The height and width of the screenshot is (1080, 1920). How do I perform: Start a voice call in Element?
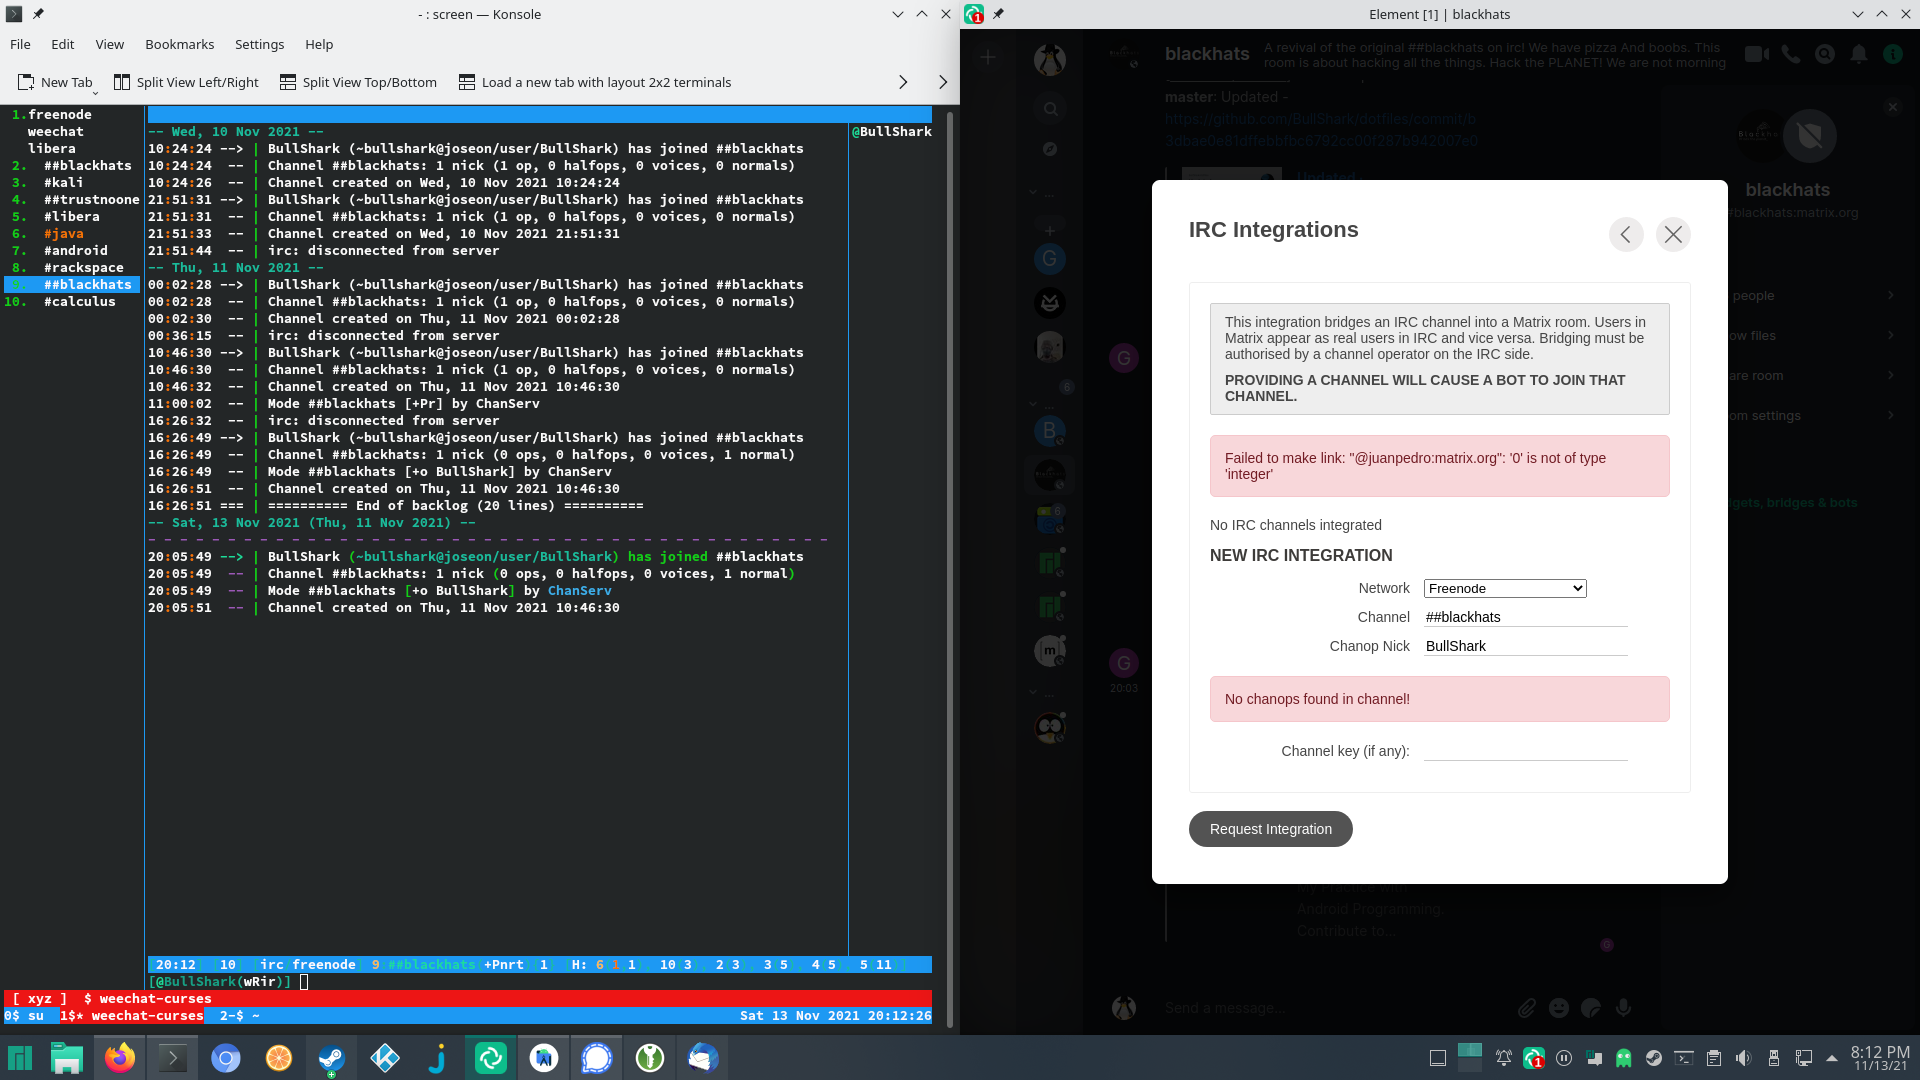click(x=1791, y=54)
